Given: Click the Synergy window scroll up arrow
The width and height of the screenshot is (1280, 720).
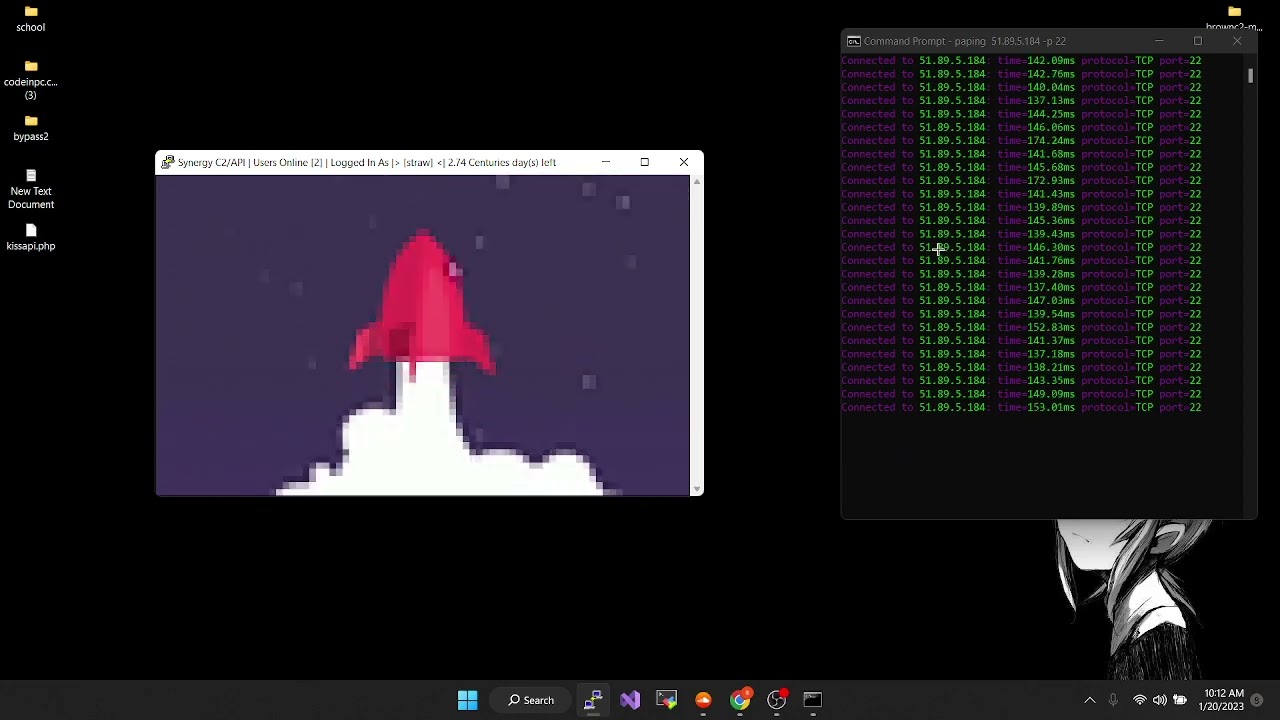Looking at the screenshot, I should 697,182.
